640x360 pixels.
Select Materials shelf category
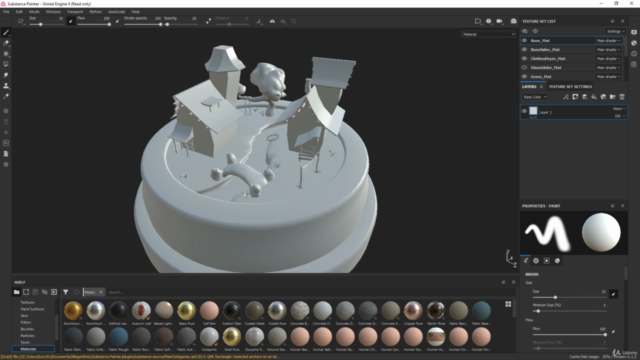(x=33, y=349)
